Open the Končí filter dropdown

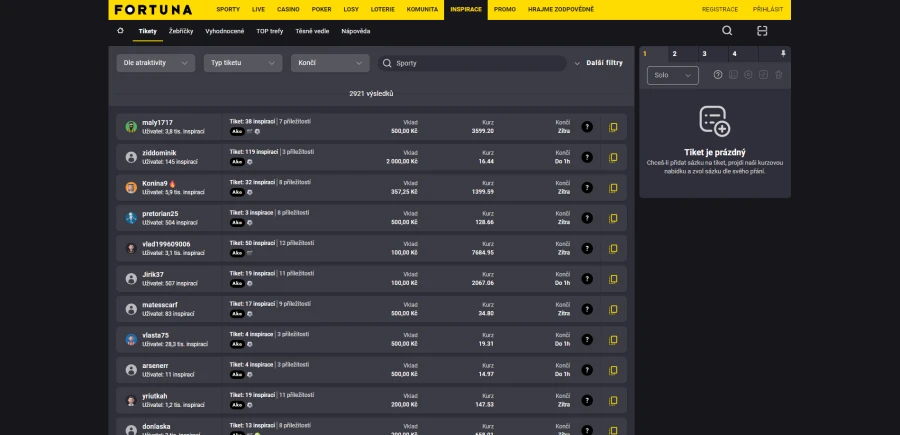(330, 63)
